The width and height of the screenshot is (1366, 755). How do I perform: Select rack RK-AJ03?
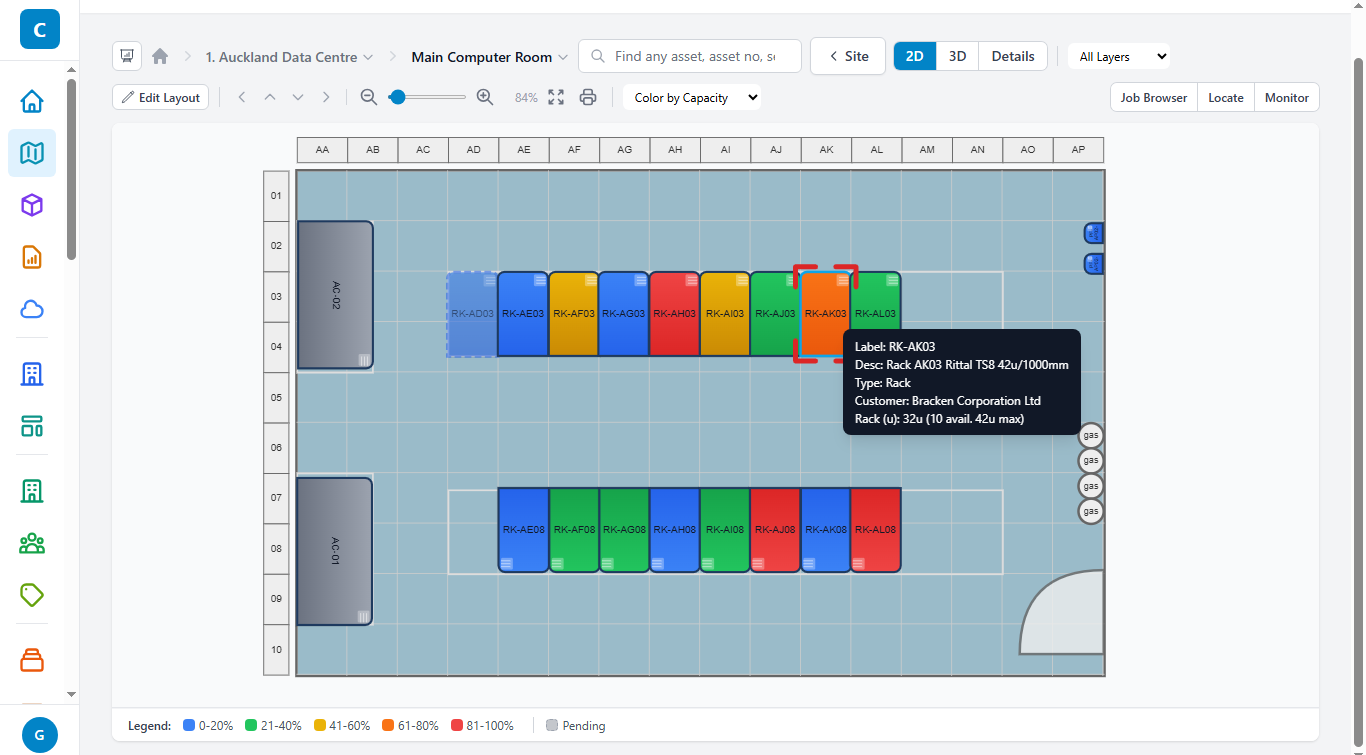click(x=775, y=314)
